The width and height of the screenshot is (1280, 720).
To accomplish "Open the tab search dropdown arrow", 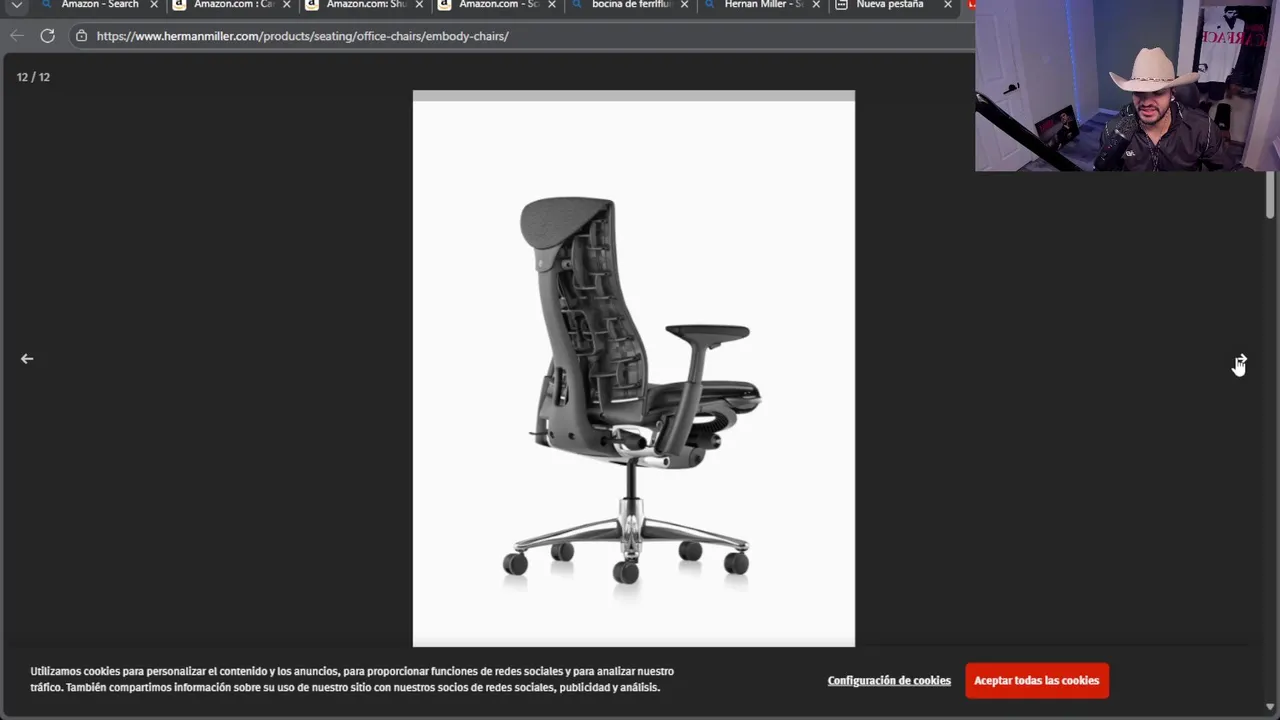I will pyautogui.click(x=17, y=5).
